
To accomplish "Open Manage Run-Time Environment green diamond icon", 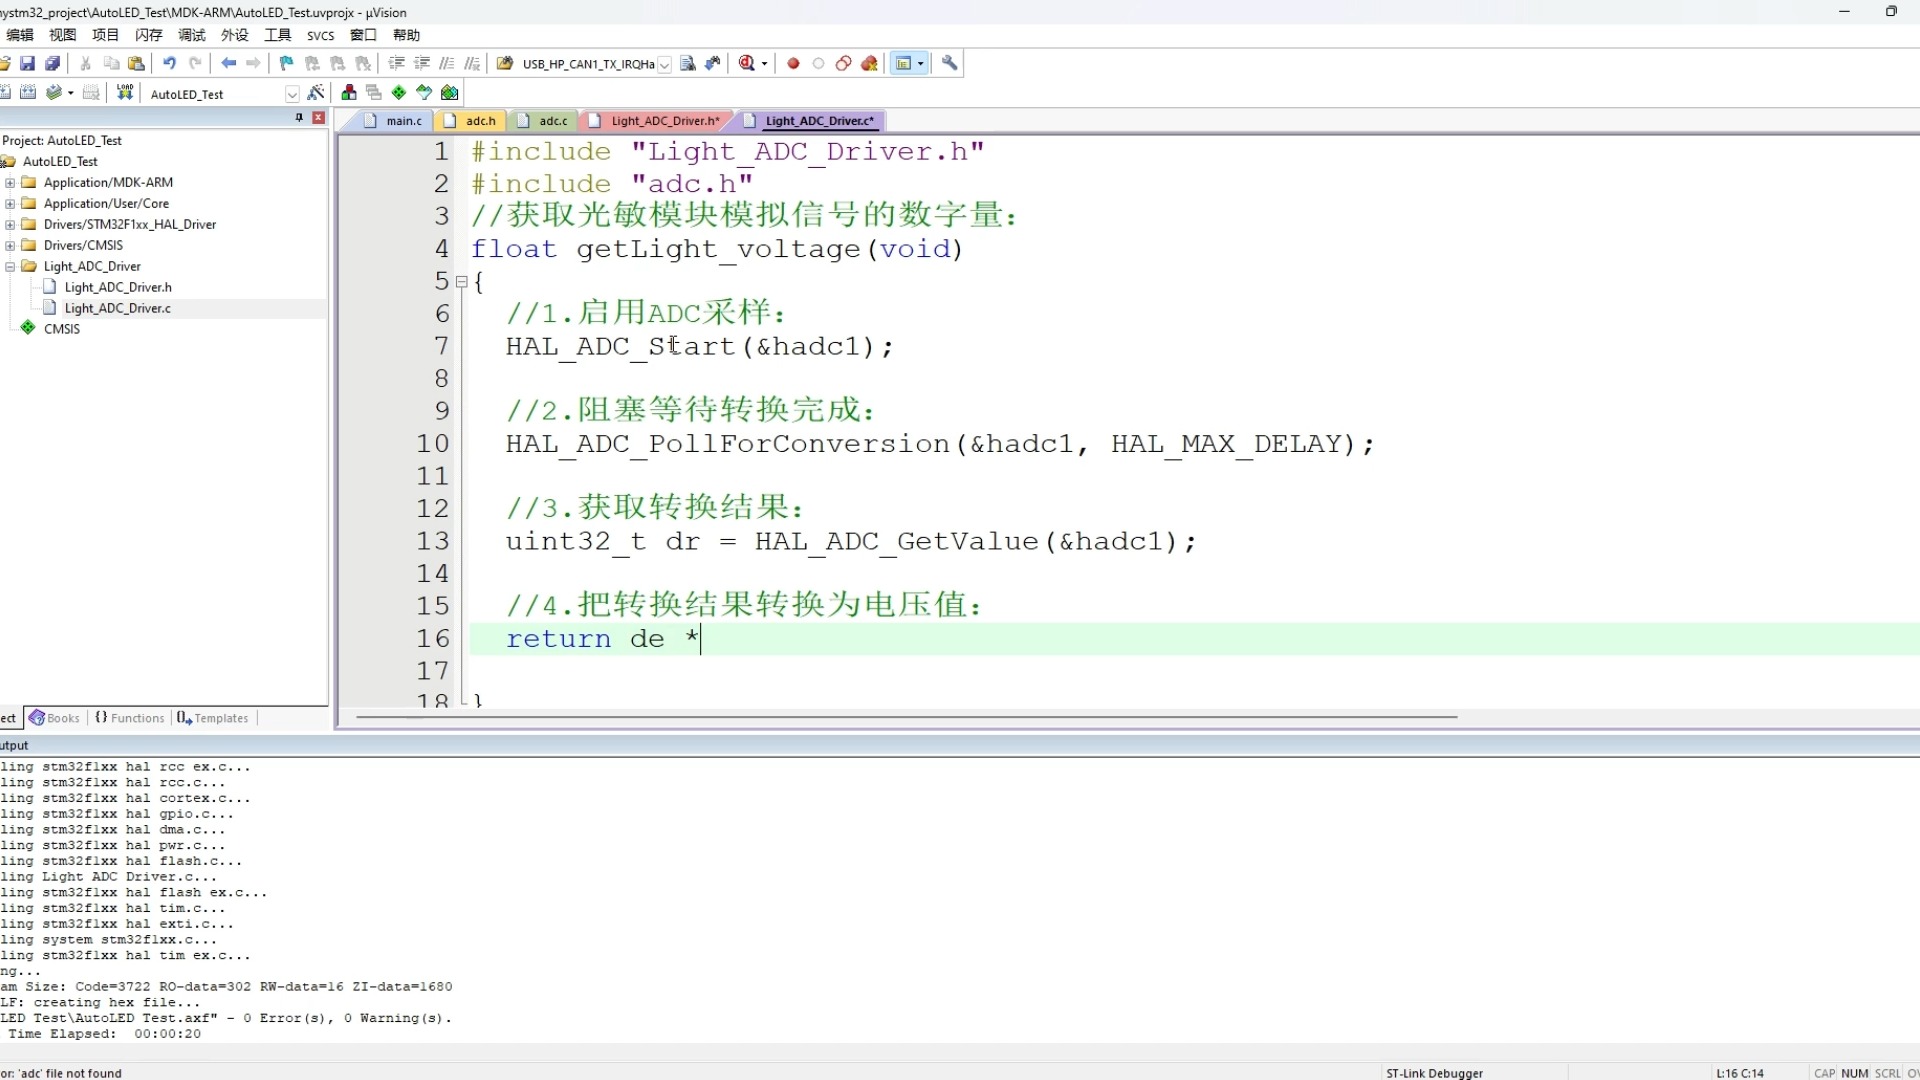I will 399,93.
